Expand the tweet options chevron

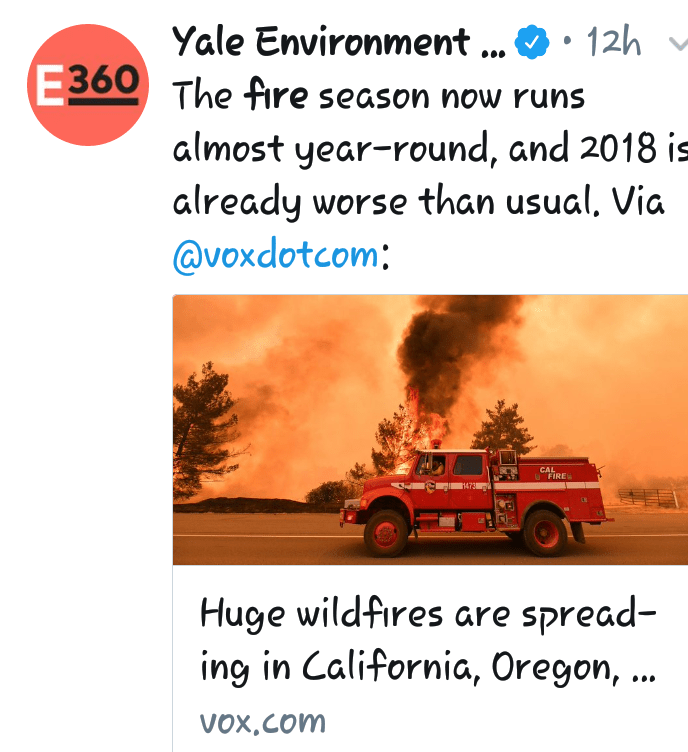tap(678, 44)
